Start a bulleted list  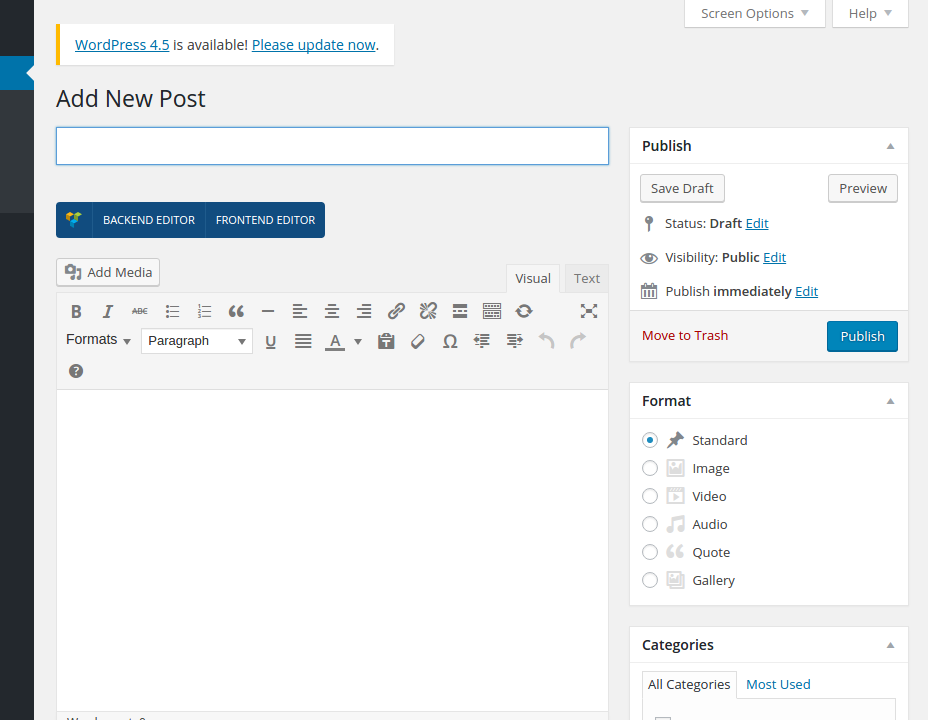pyautogui.click(x=172, y=311)
